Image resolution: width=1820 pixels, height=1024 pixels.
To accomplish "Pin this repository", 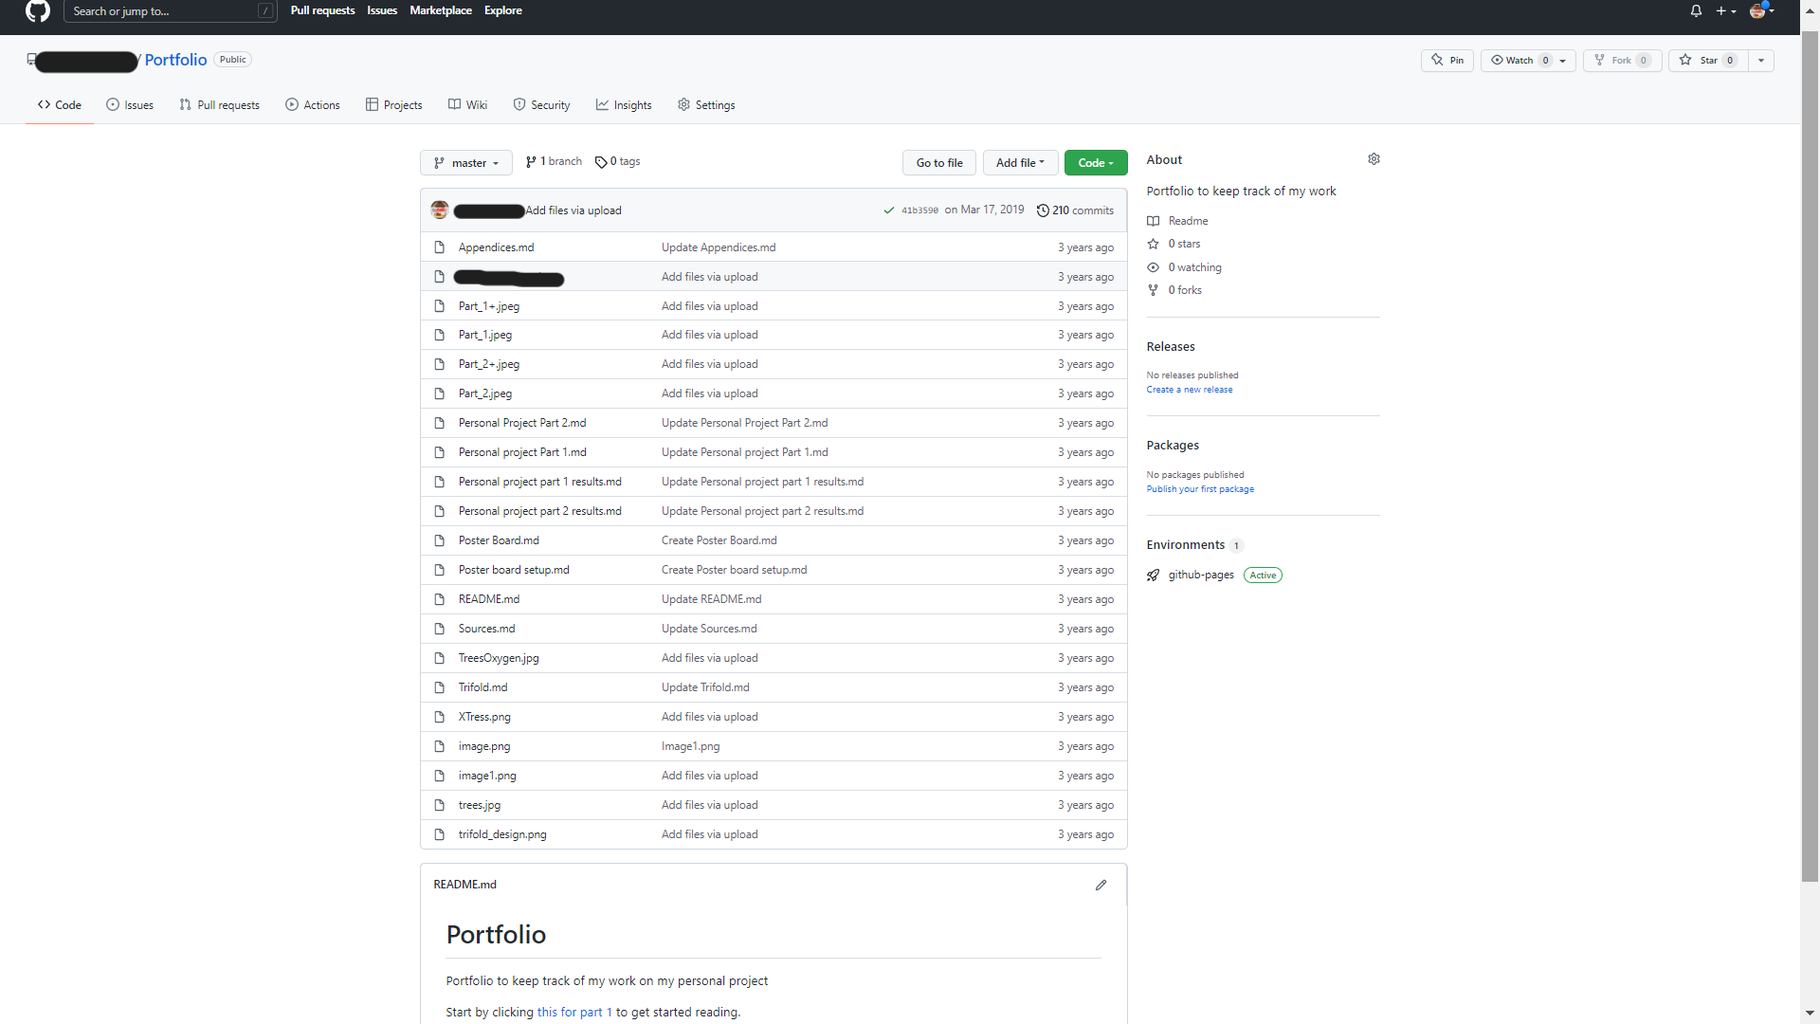I will tap(1447, 60).
